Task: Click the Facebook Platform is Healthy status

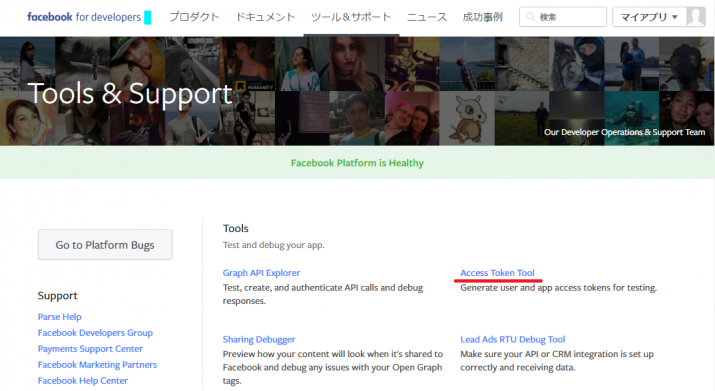Action: pyautogui.click(x=357, y=163)
